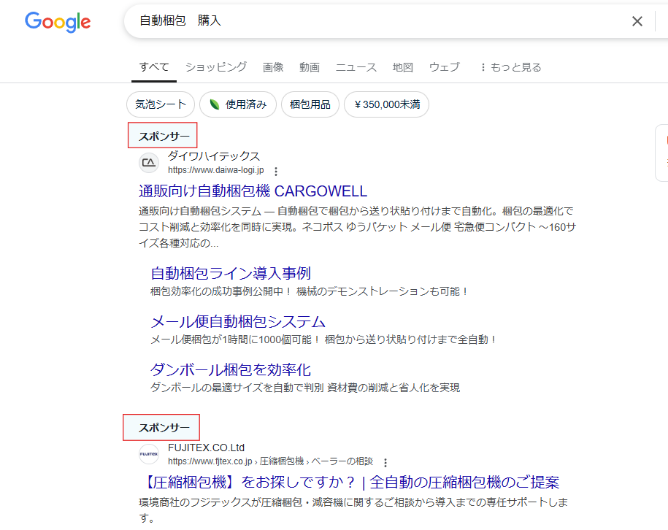Click the ダイワハイテックス advertiser name
The image size is (668, 530).
(x=213, y=156)
